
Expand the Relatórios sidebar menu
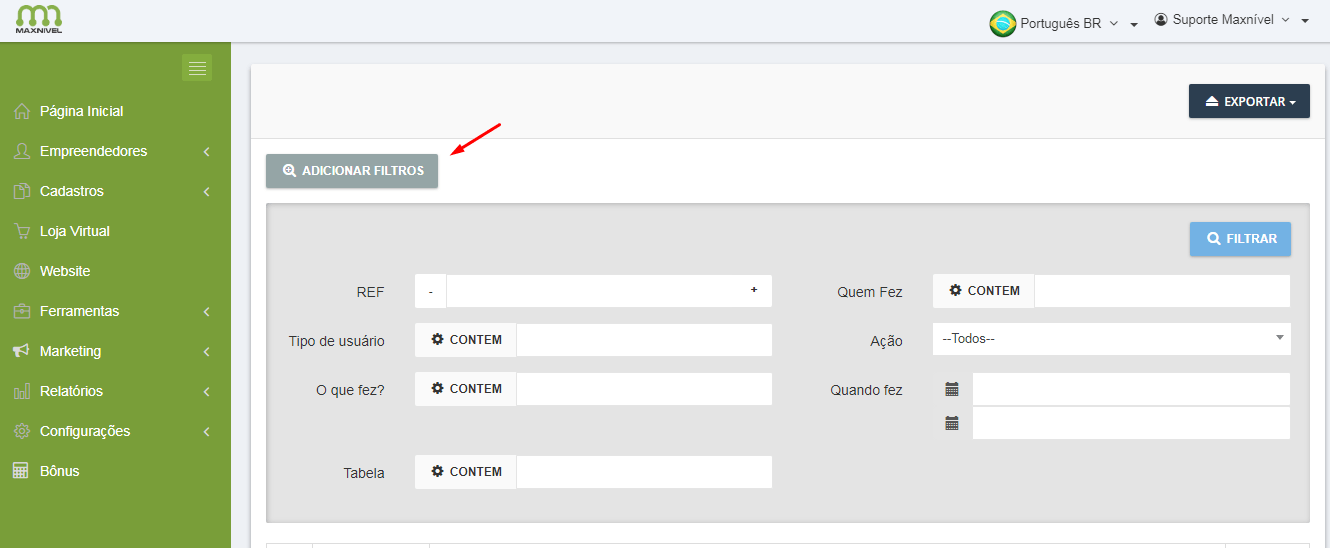[x=71, y=391]
